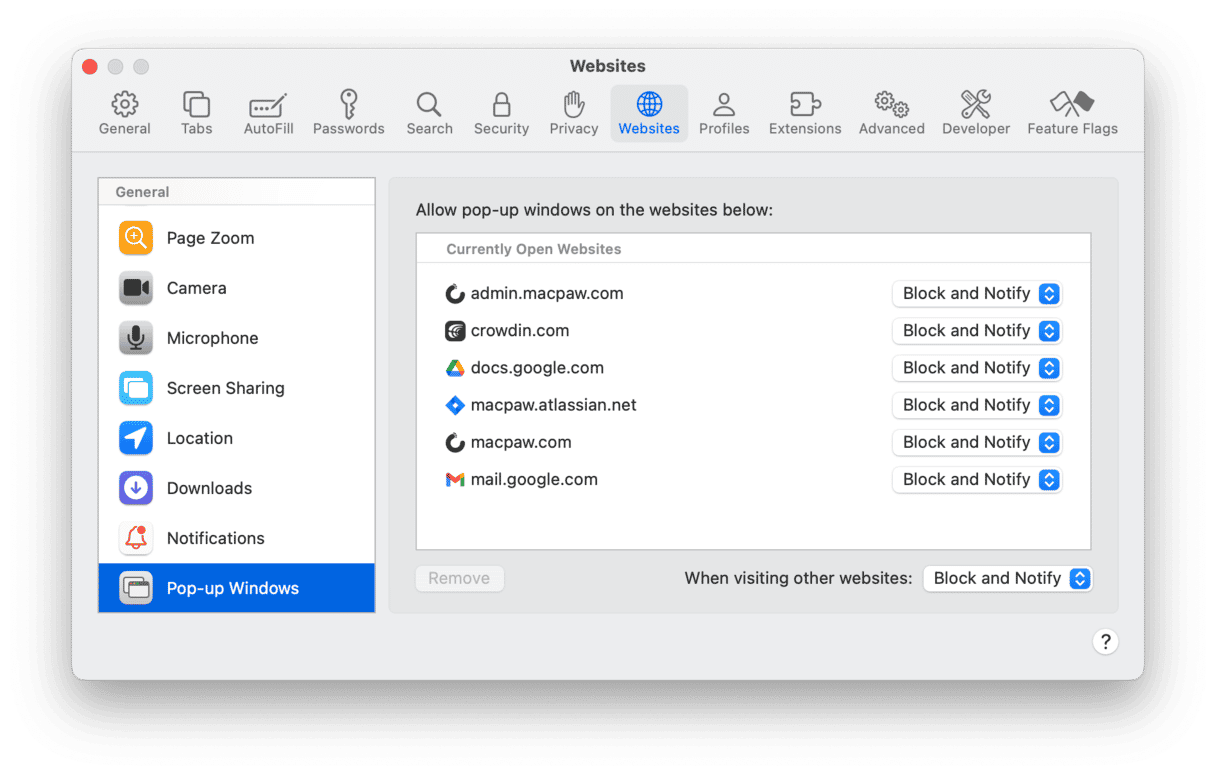Click the Location arrow icon
Screen dimensions: 1216x775
136,438
